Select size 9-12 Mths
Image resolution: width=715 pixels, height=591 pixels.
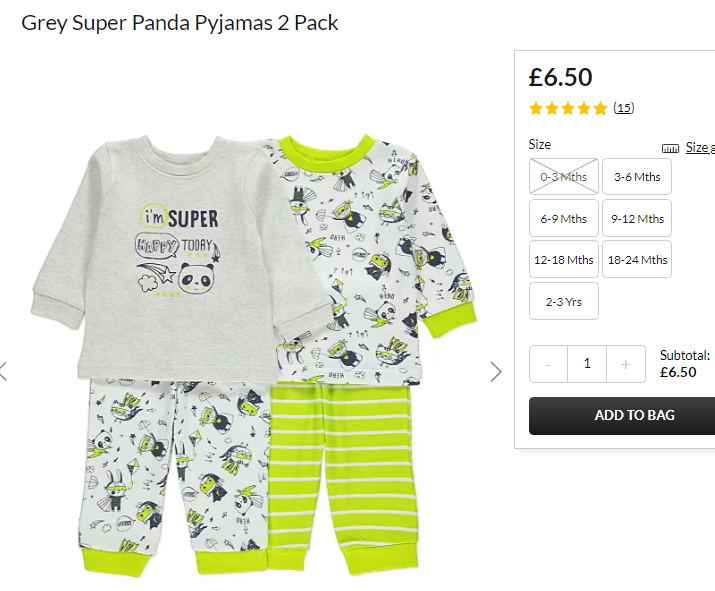637,218
